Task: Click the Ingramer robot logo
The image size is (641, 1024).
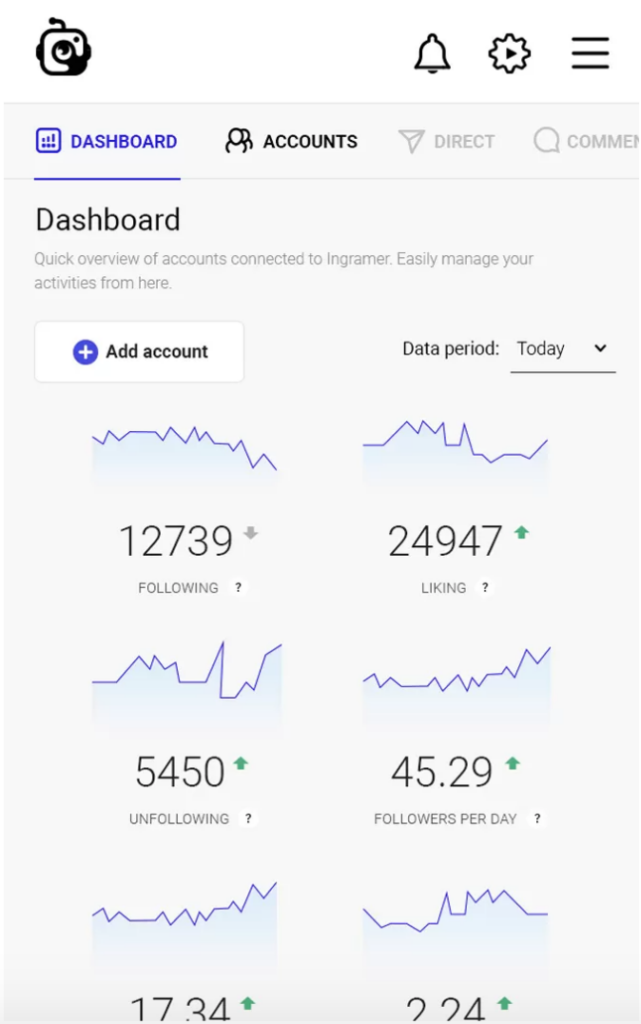Action: click(64, 48)
